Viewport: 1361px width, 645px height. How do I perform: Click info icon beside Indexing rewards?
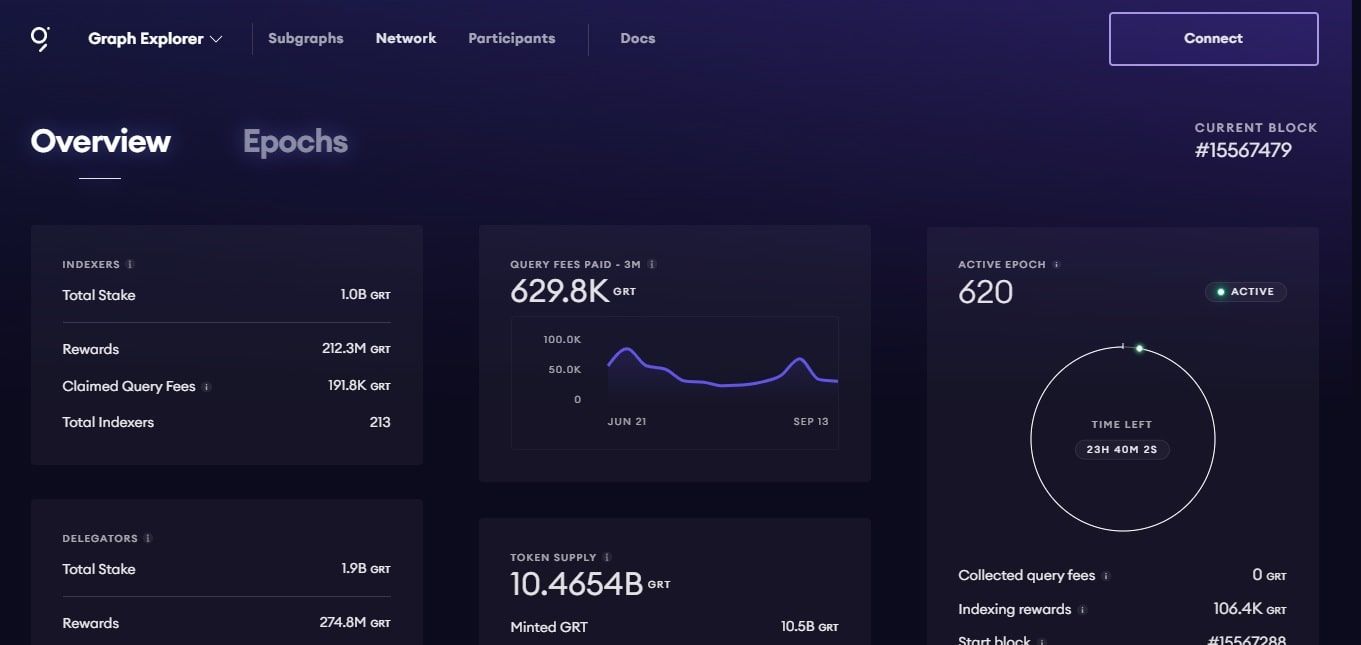coord(1082,610)
